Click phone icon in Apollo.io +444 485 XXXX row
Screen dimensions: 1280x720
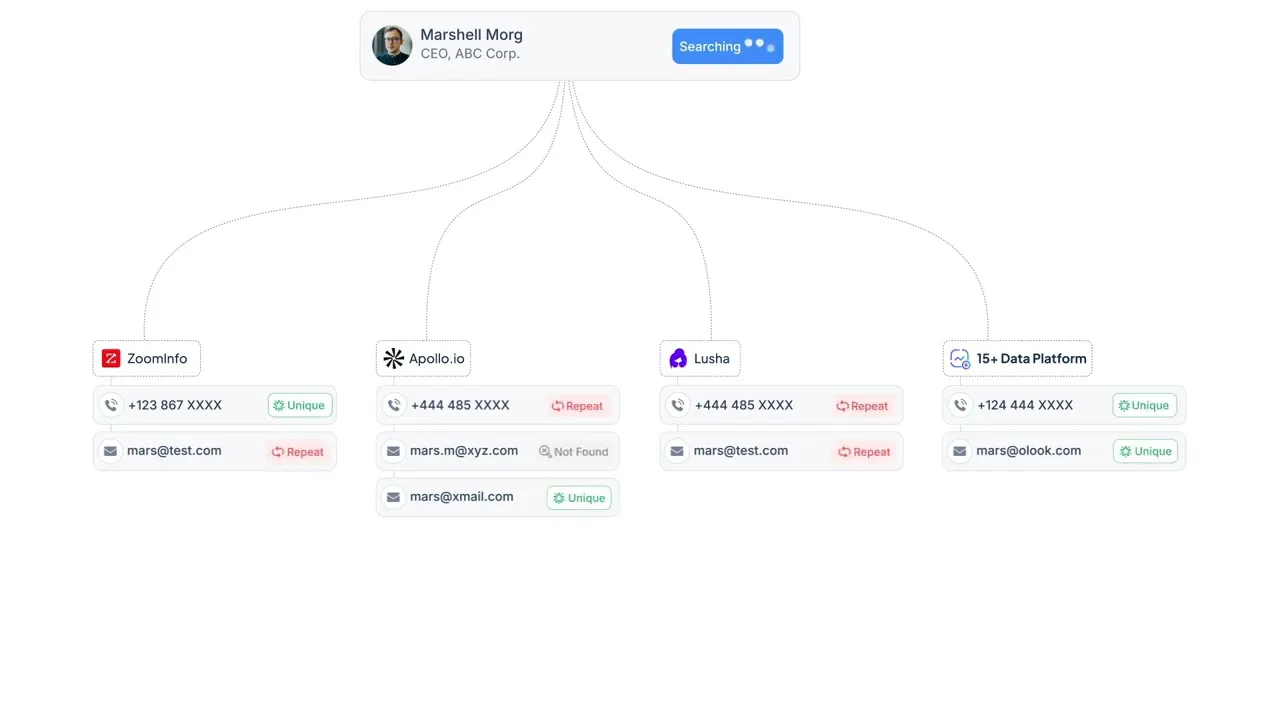pos(394,405)
